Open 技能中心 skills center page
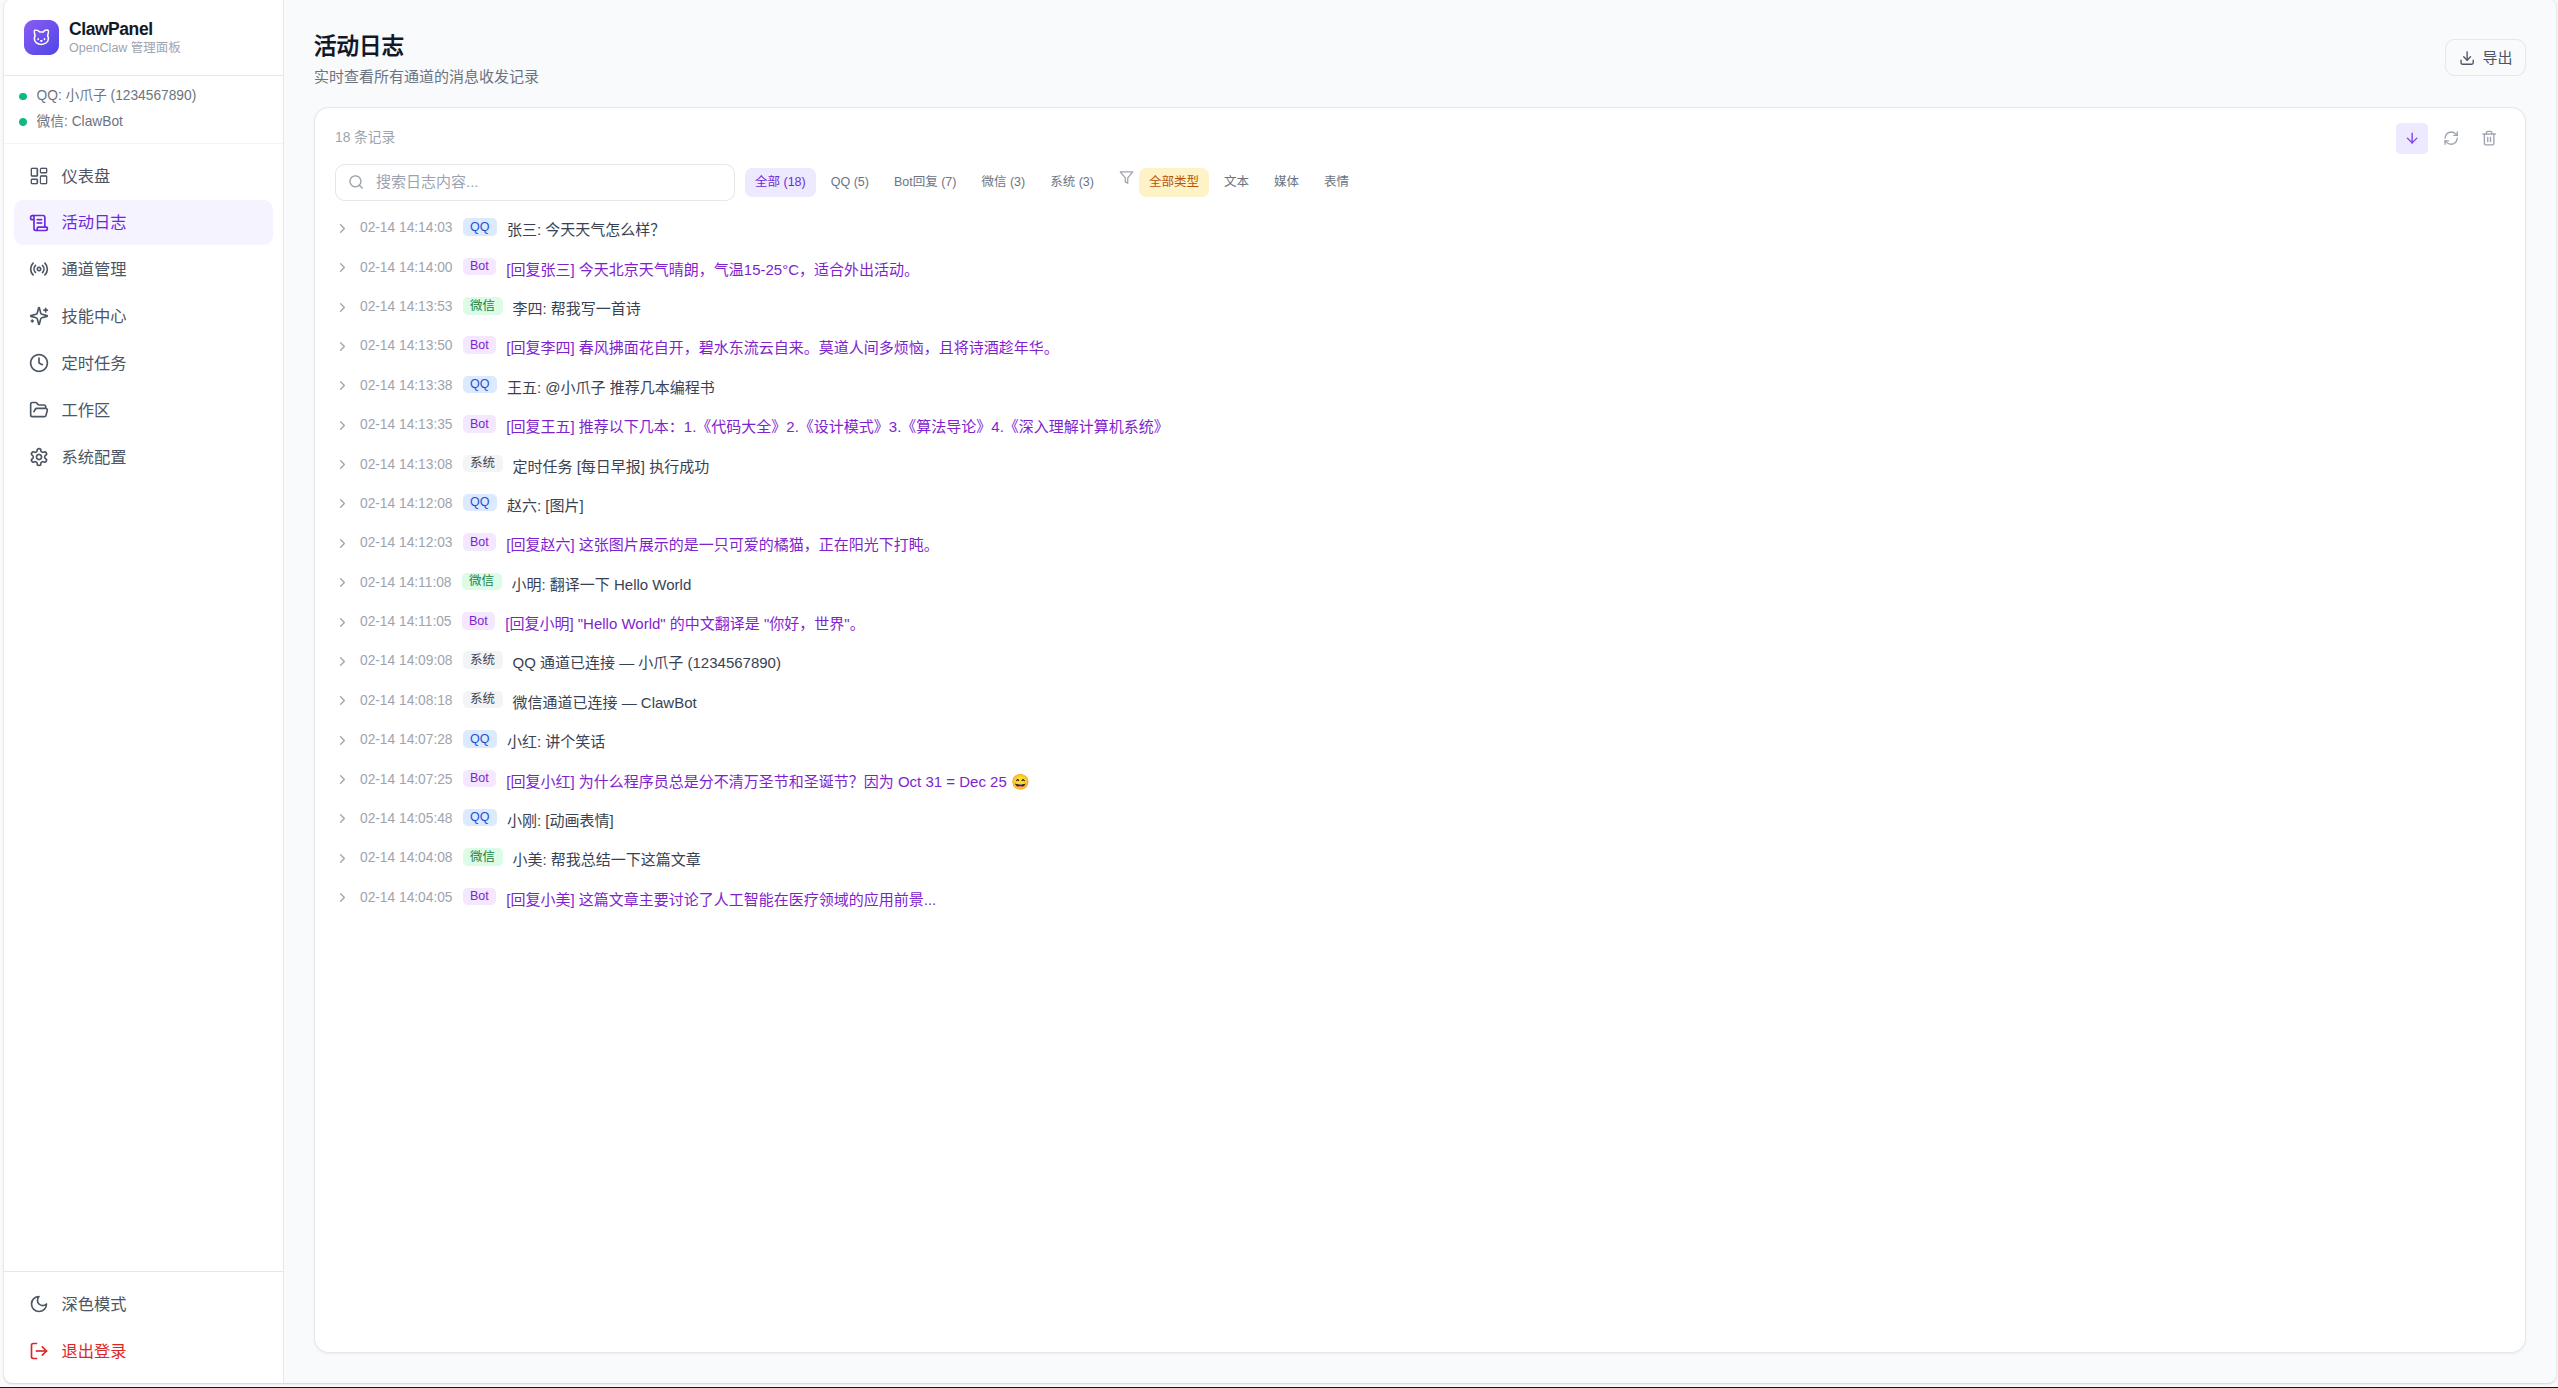Screen dimensions: 2558x1388 tap(93, 316)
